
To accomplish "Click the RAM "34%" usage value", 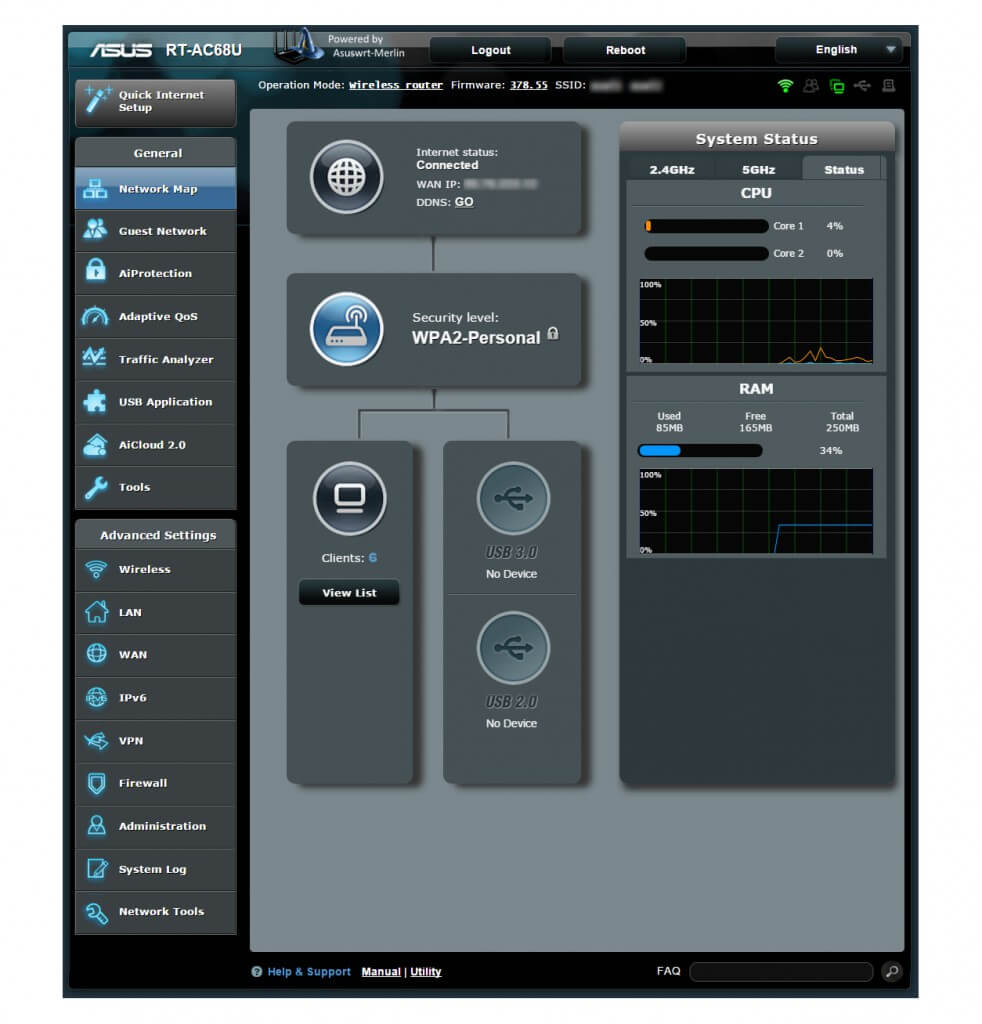I will pos(831,451).
